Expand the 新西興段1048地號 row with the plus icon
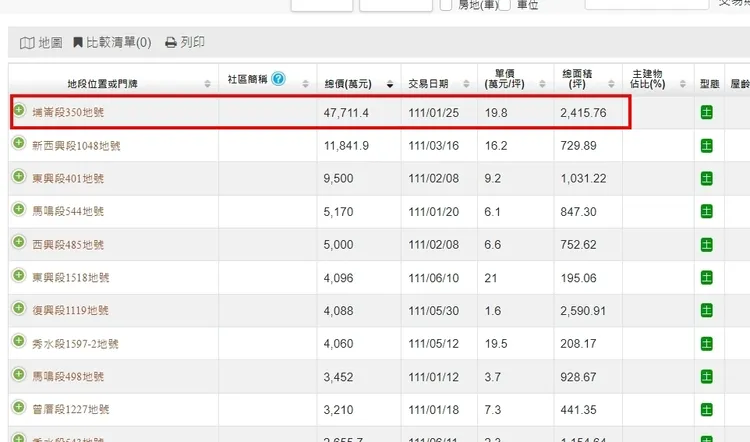 point(19,143)
